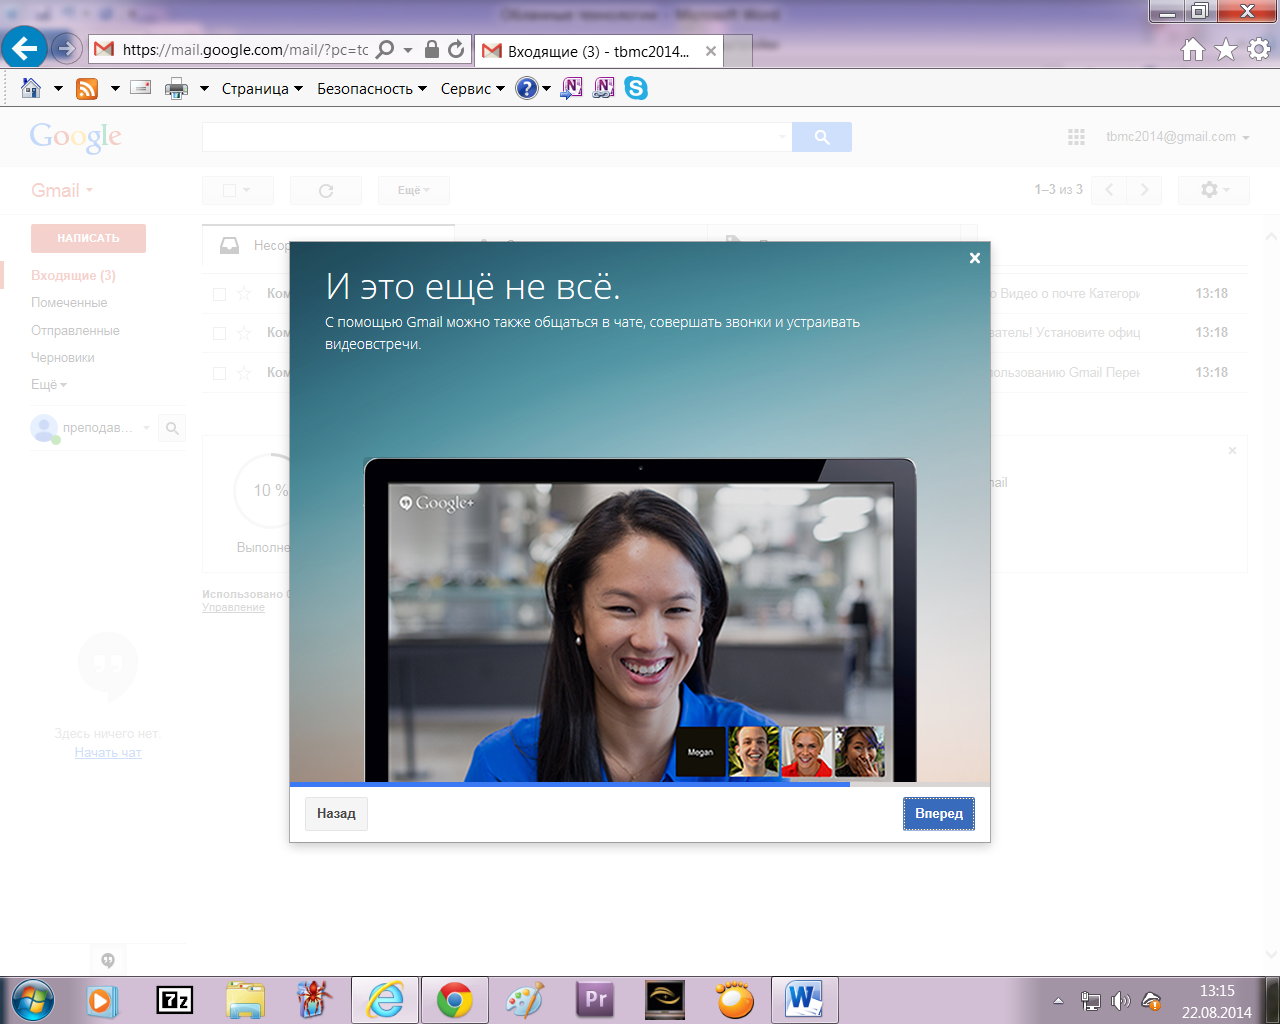
Task: Click the Gmail refresh icon
Action: [326, 190]
